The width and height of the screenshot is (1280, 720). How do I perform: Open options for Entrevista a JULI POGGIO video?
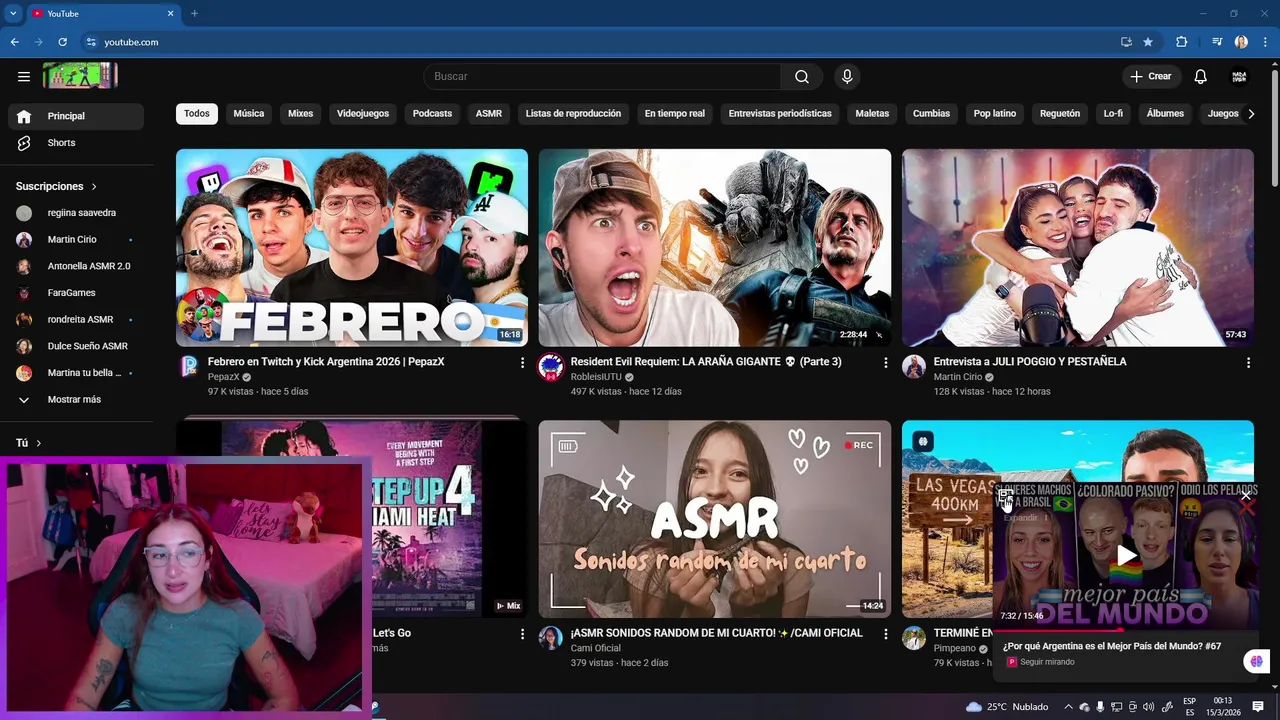pyautogui.click(x=1248, y=363)
